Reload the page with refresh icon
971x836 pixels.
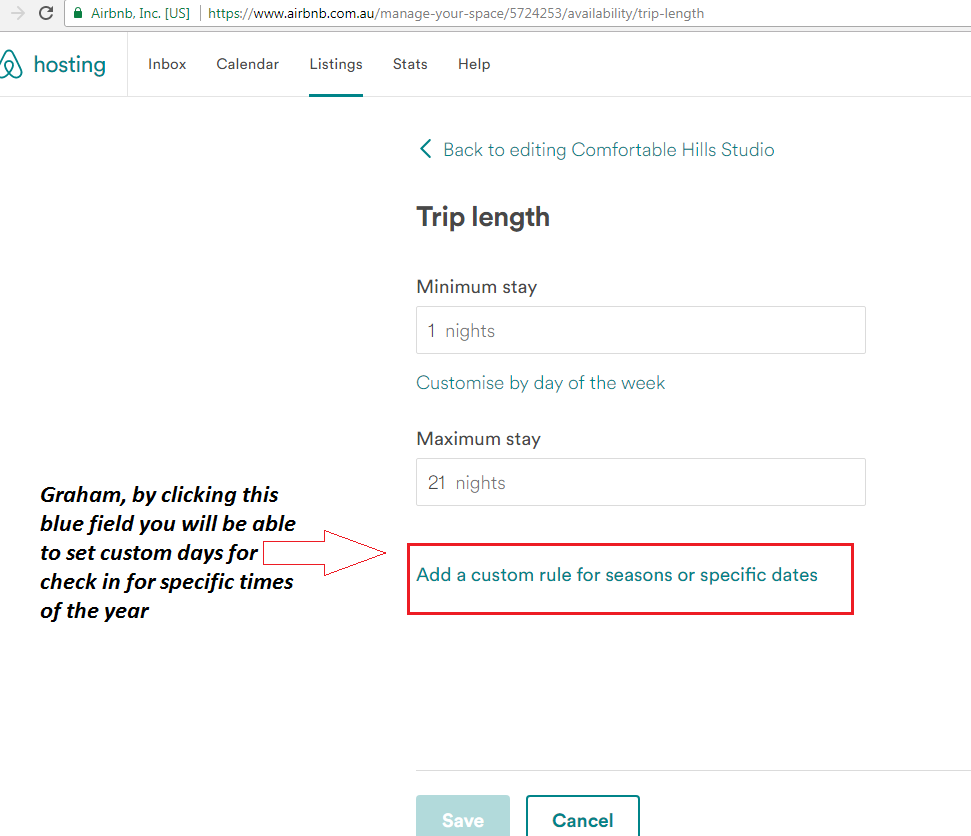pos(46,13)
